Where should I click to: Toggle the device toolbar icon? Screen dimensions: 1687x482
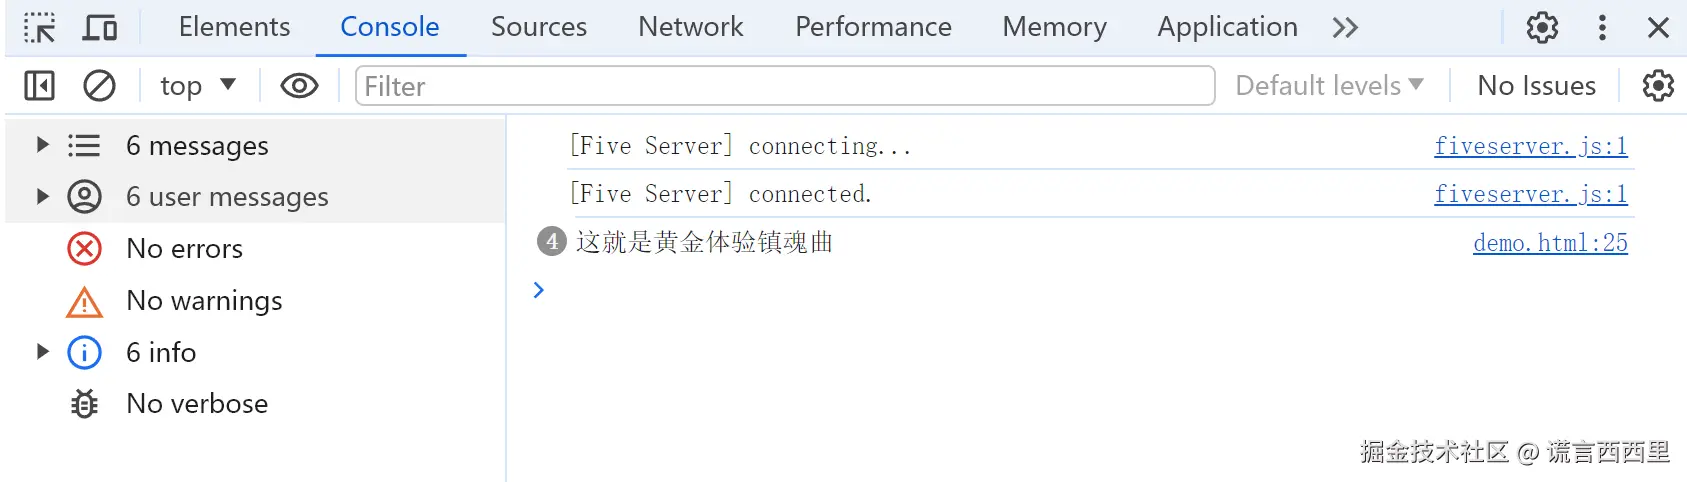[99, 27]
